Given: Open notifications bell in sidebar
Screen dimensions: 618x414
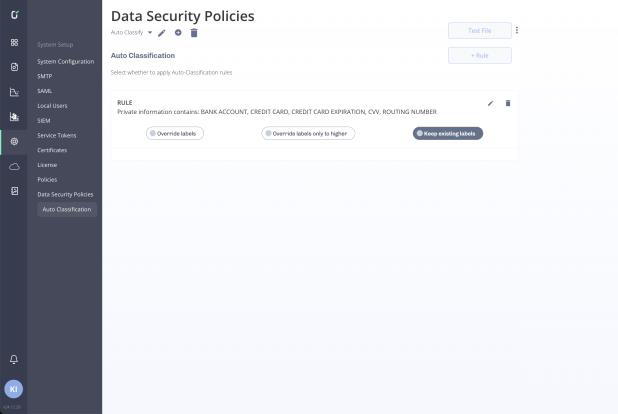Looking at the screenshot, I should click(x=14, y=359).
